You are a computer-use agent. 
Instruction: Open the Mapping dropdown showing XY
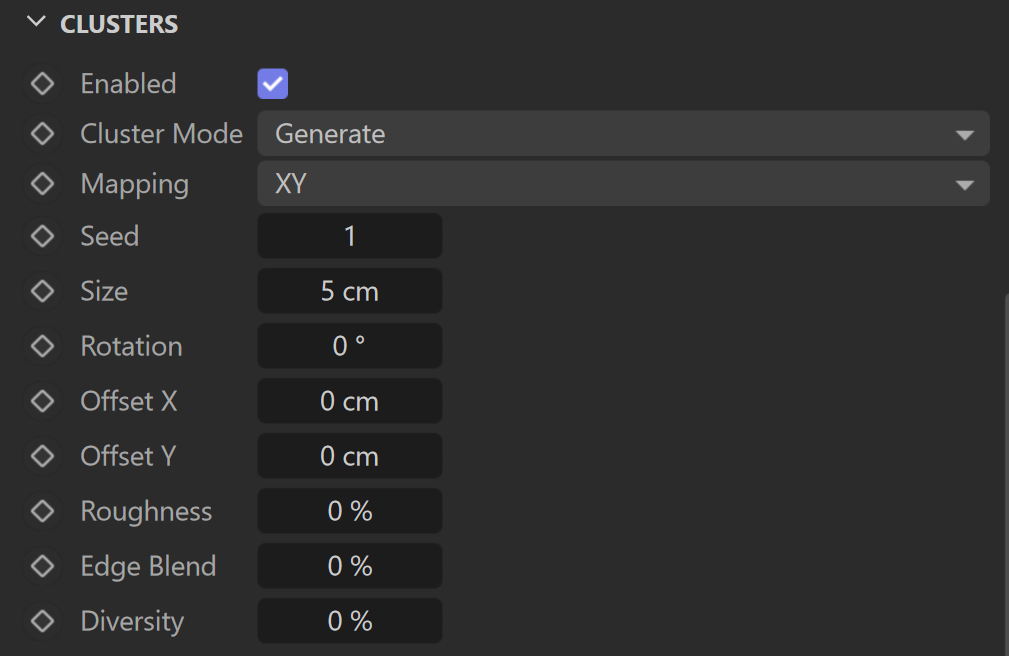(623, 184)
